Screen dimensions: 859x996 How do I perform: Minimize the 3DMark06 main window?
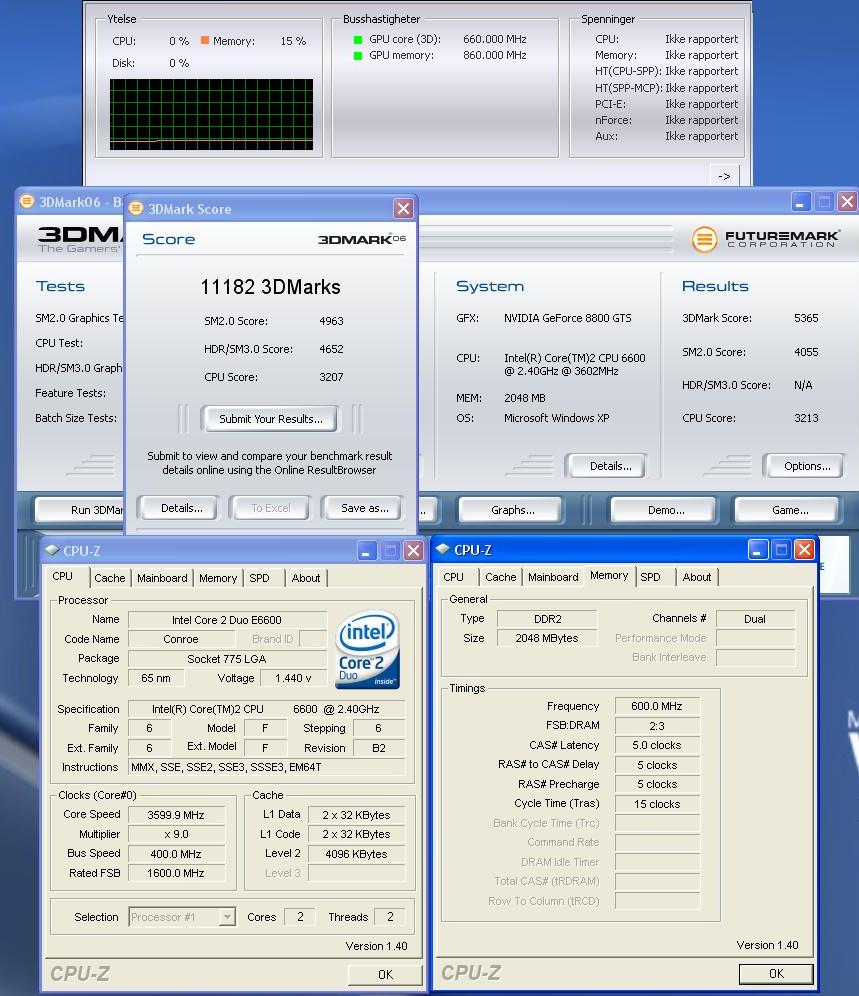pos(801,202)
